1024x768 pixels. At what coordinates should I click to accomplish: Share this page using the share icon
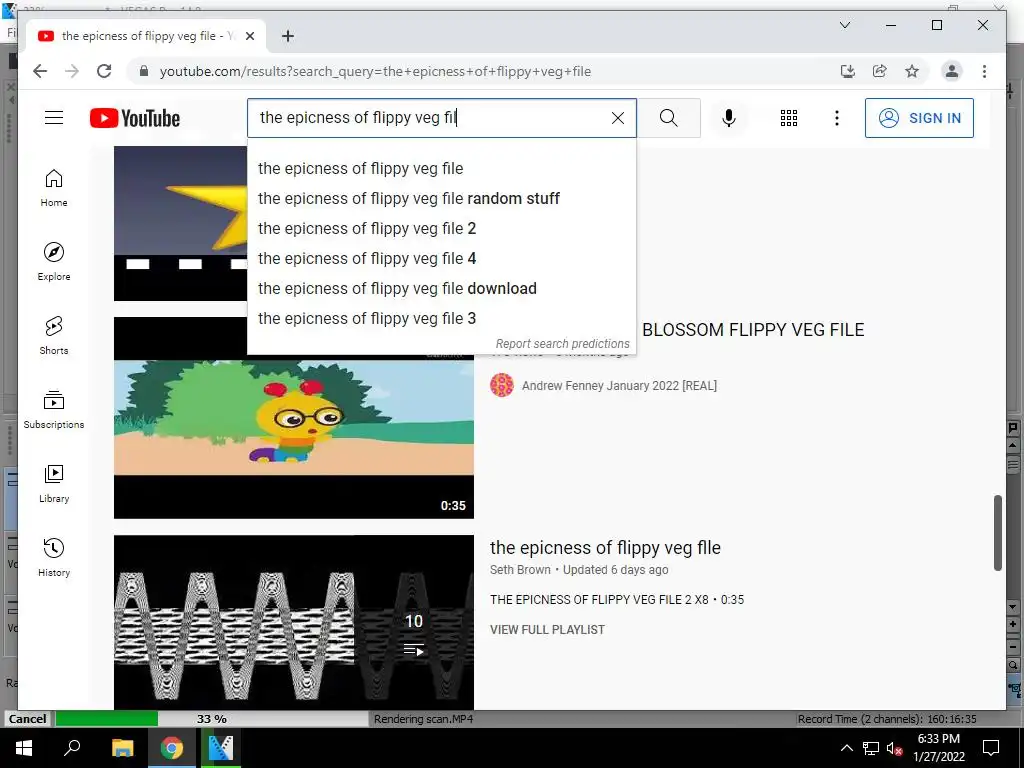(880, 71)
